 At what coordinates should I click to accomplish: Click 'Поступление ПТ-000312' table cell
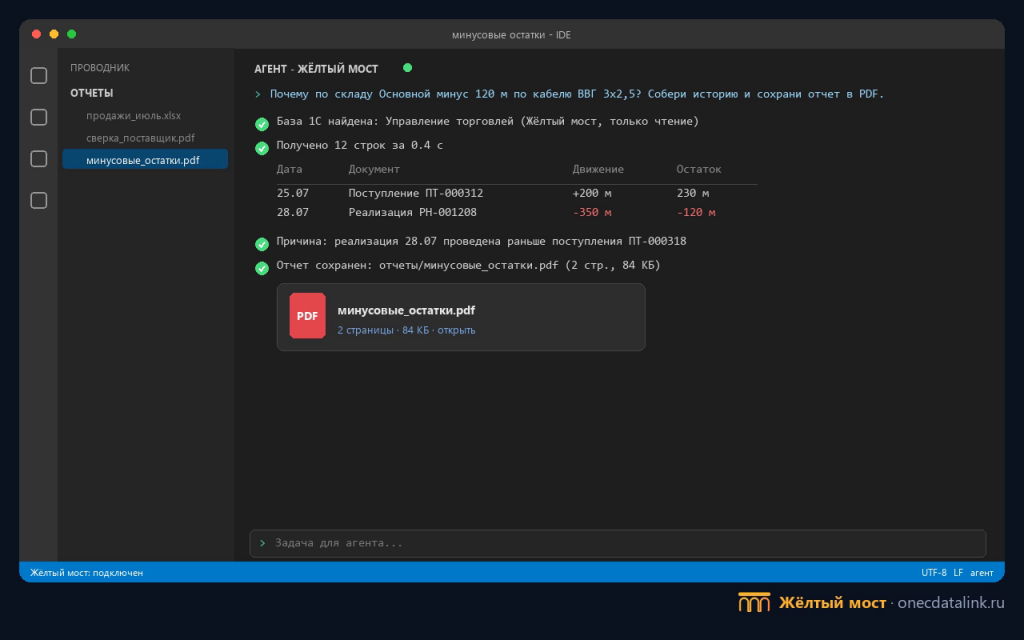pyautogui.click(x=415, y=193)
